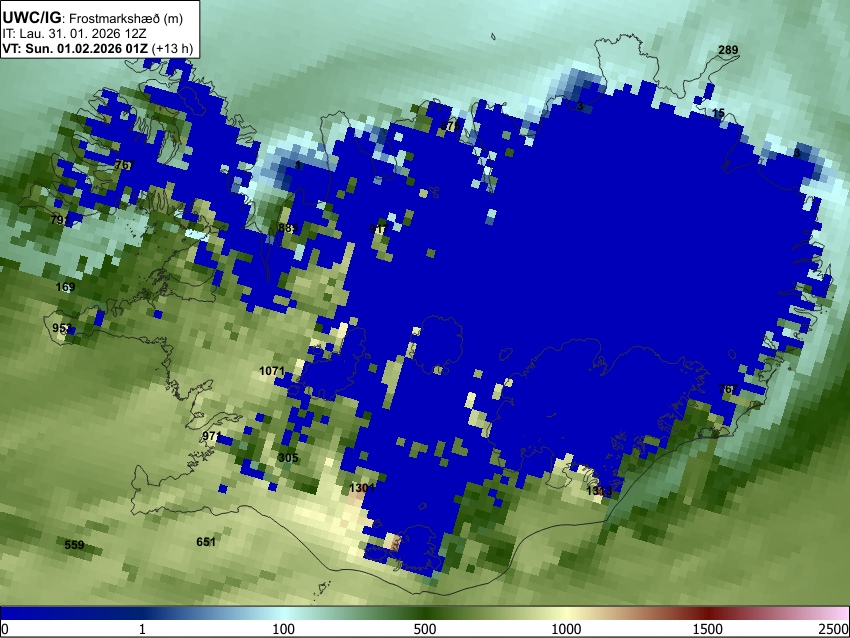Click the color scale tick label 1500
Viewport: 850px width, 638px height.
tap(708, 629)
